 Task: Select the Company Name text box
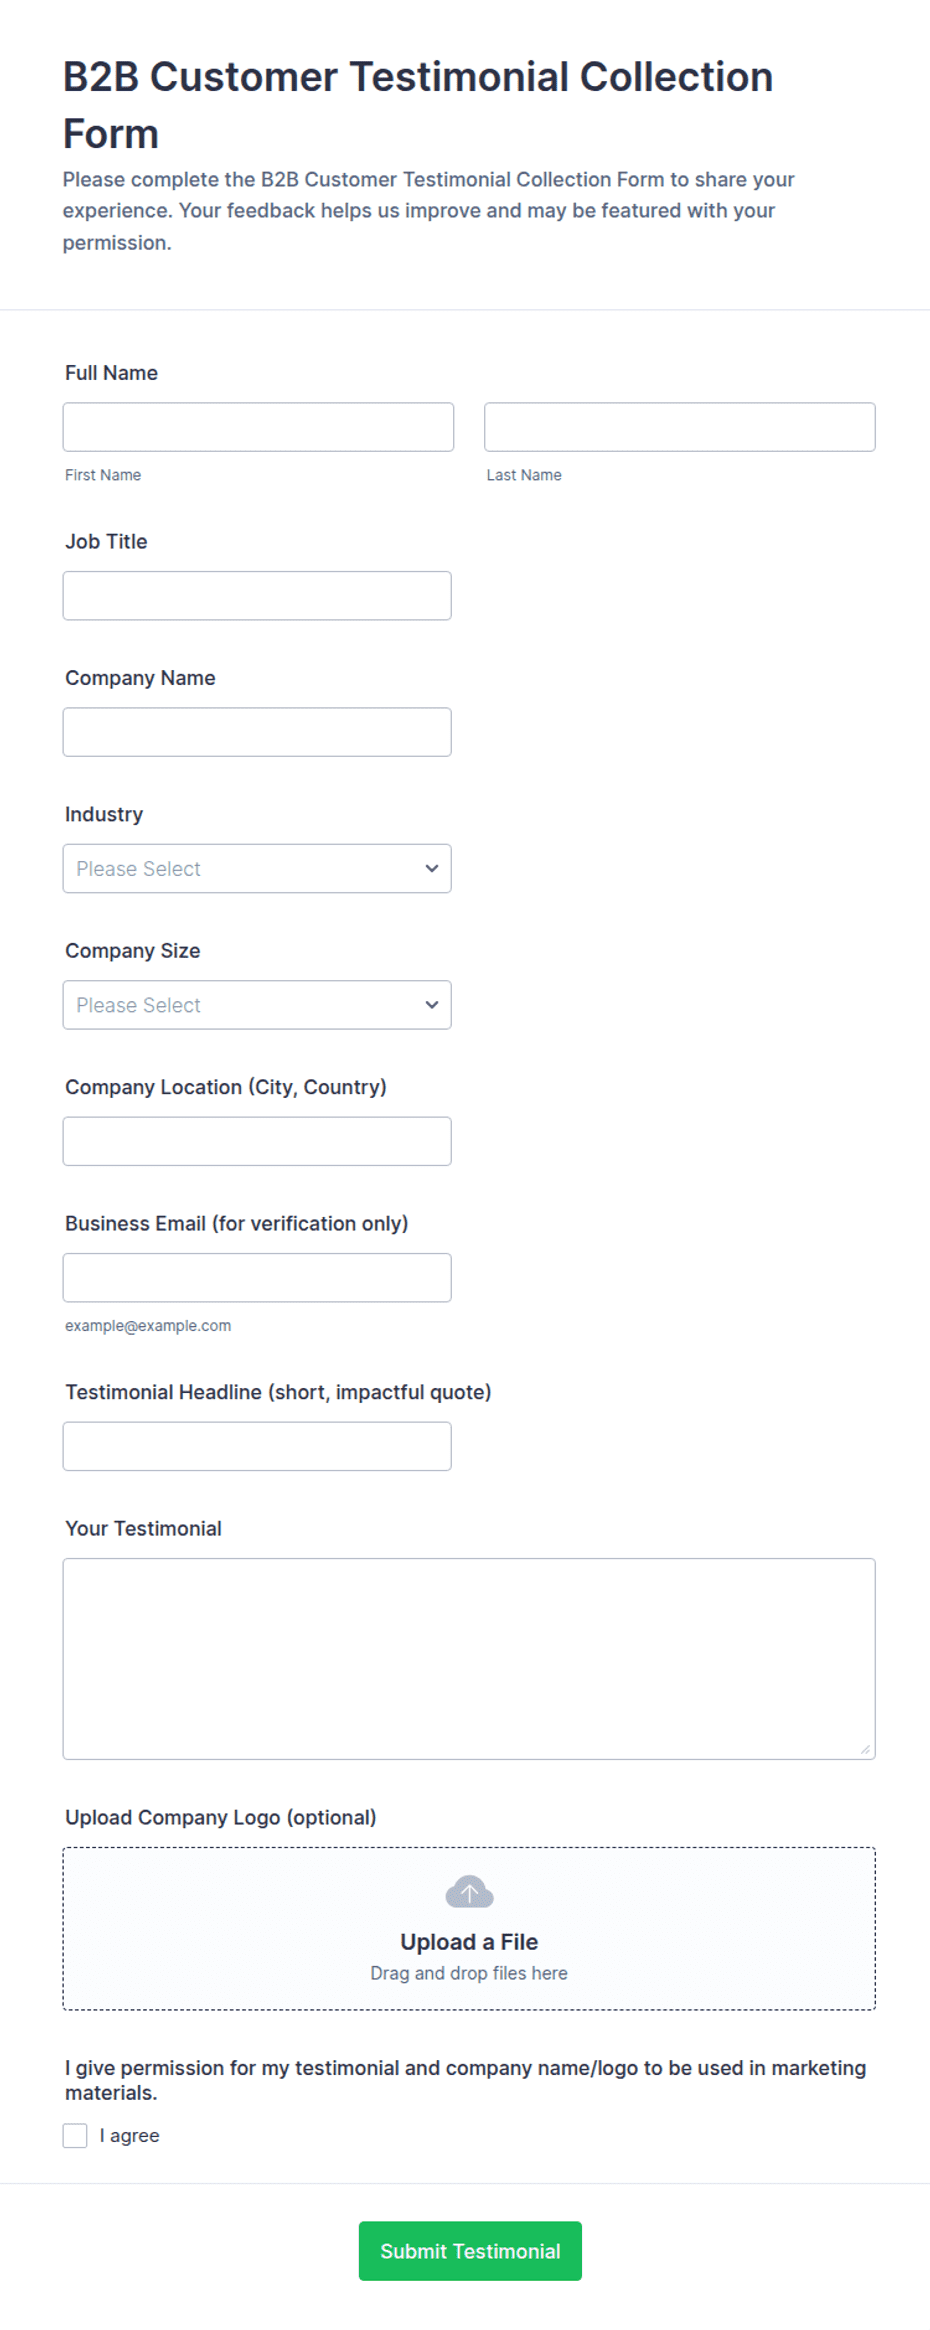pos(257,732)
